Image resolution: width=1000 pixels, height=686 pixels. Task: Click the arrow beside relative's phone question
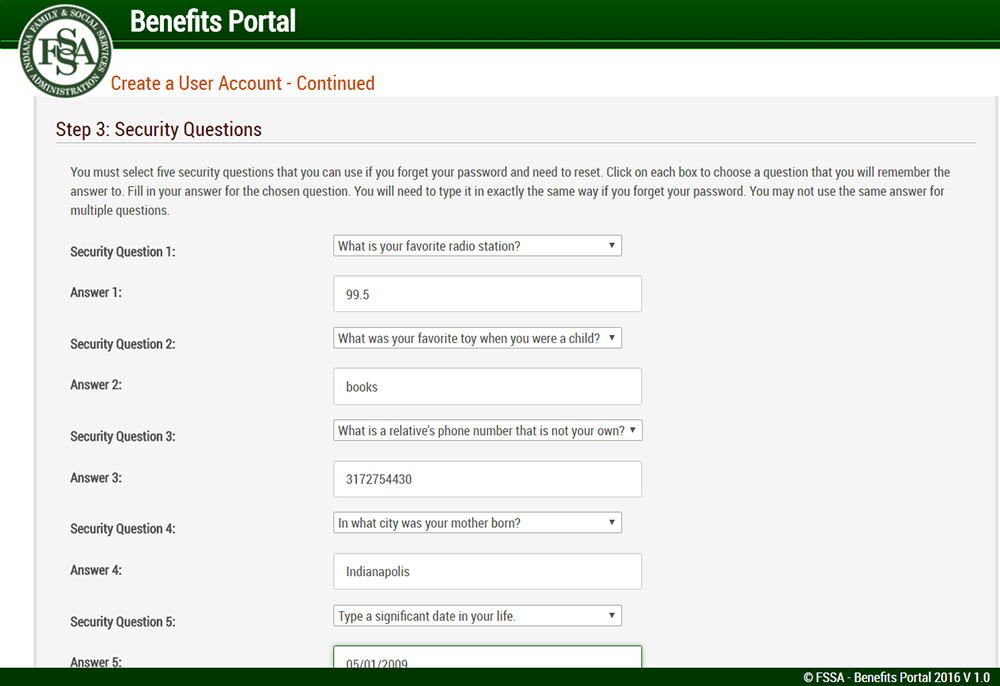633,430
